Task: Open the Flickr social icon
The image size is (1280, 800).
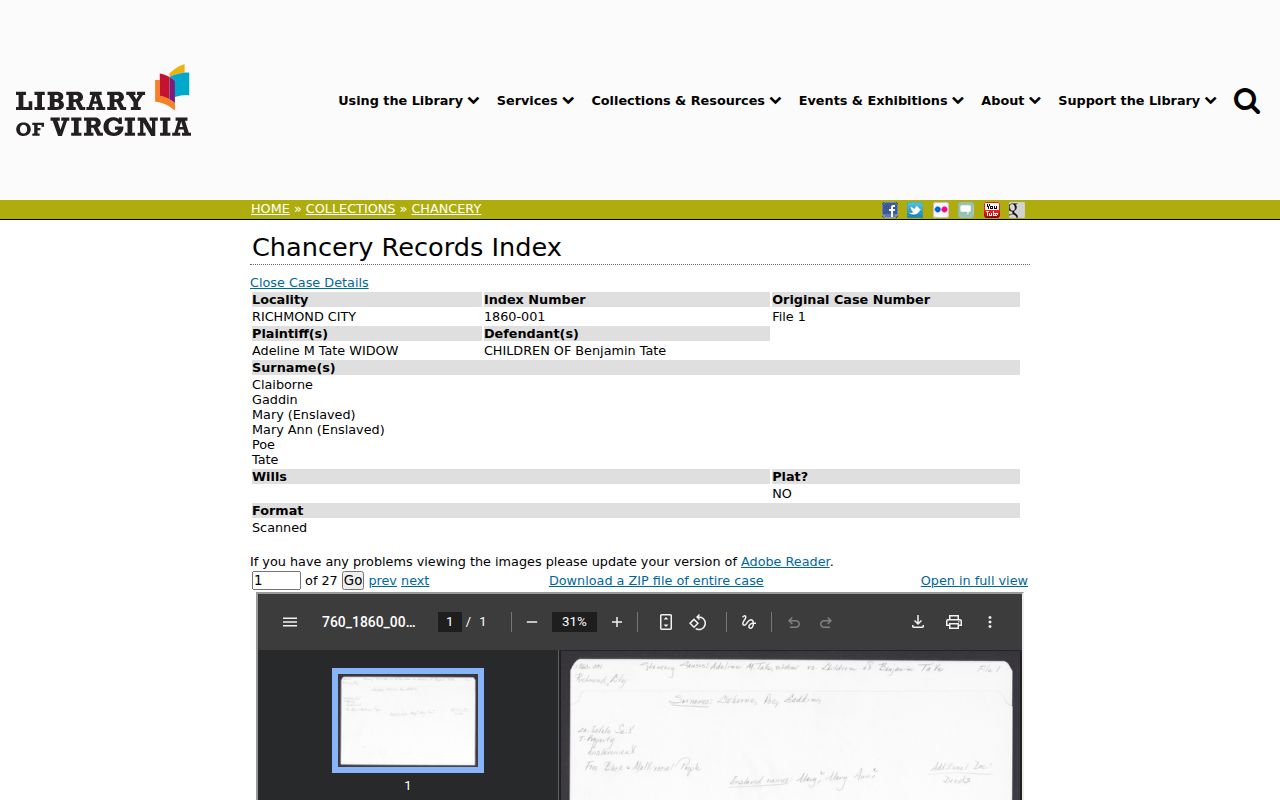Action: (x=941, y=210)
